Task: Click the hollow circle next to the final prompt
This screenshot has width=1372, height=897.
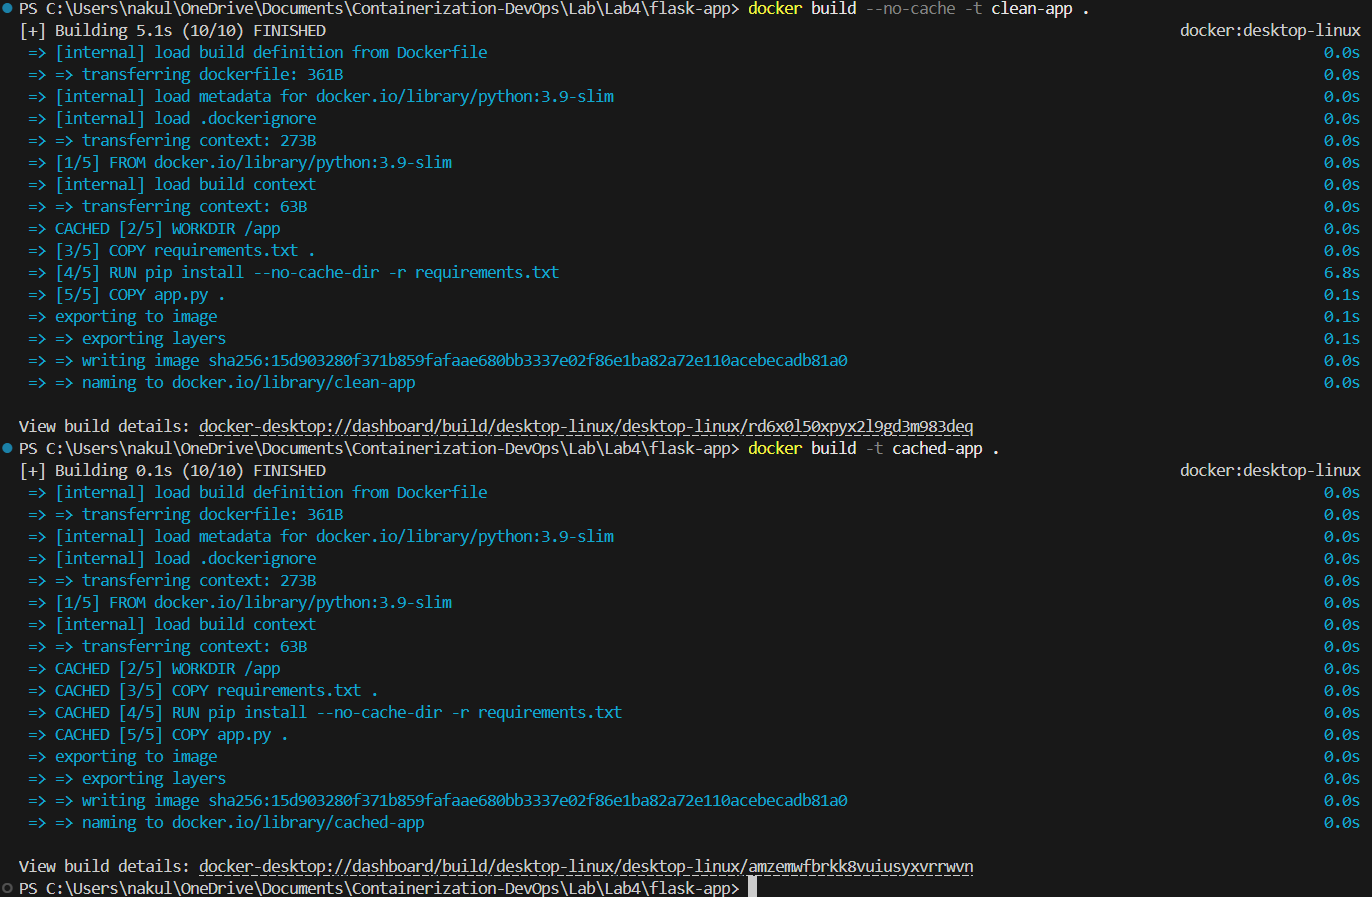Action: pos(7,887)
